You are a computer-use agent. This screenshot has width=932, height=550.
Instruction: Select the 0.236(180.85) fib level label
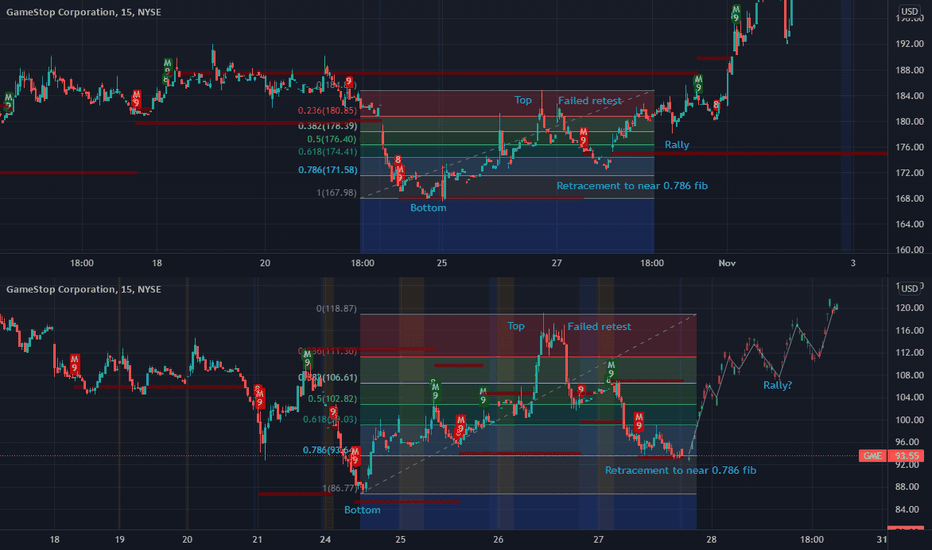point(328,111)
